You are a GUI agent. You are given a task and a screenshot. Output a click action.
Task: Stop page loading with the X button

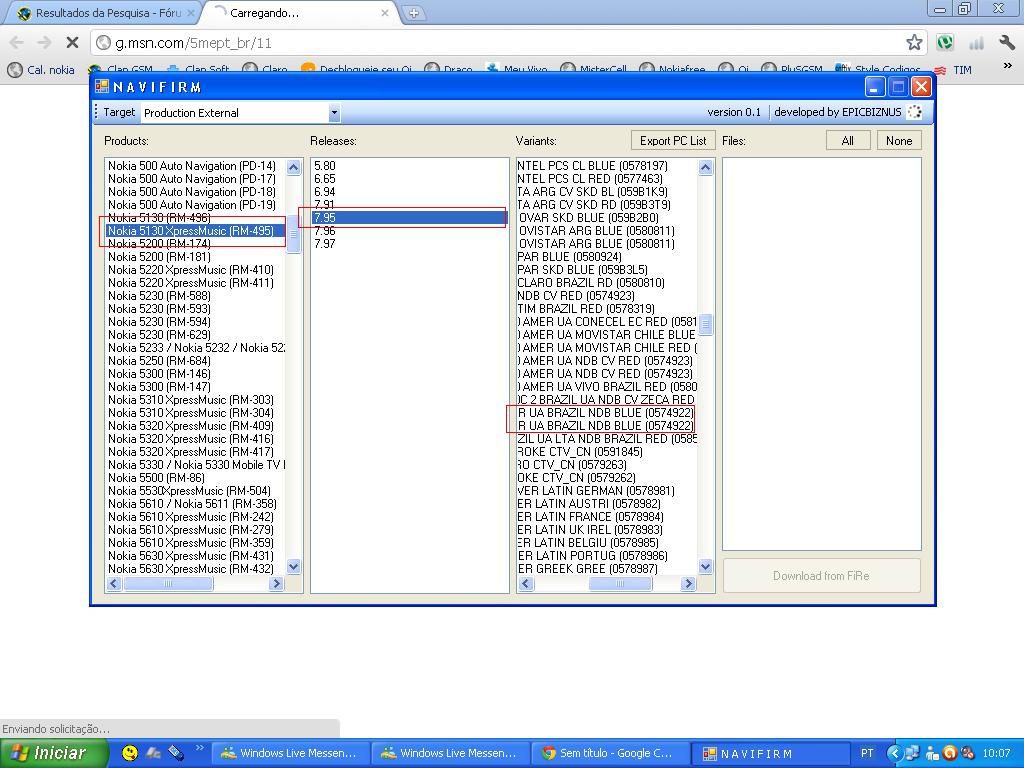pyautogui.click(x=72, y=43)
